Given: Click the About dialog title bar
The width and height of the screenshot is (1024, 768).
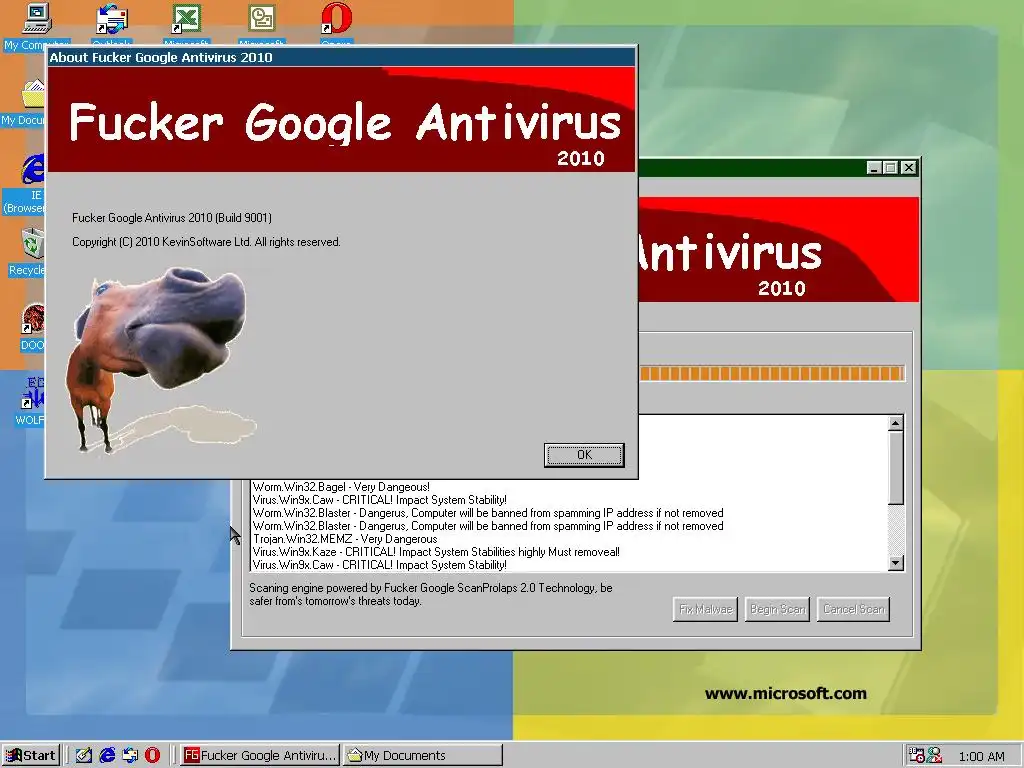Looking at the screenshot, I should coord(342,57).
